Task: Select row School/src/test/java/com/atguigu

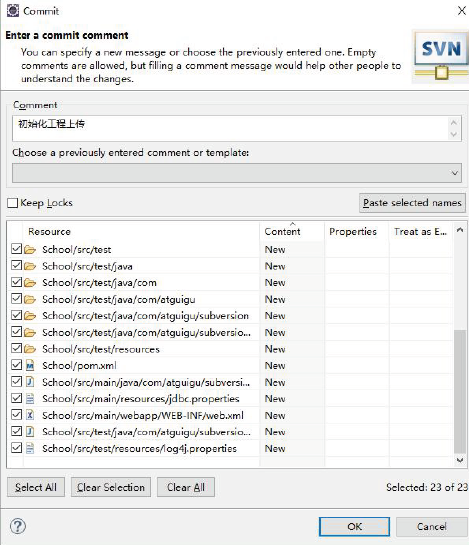Action: click(119, 299)
